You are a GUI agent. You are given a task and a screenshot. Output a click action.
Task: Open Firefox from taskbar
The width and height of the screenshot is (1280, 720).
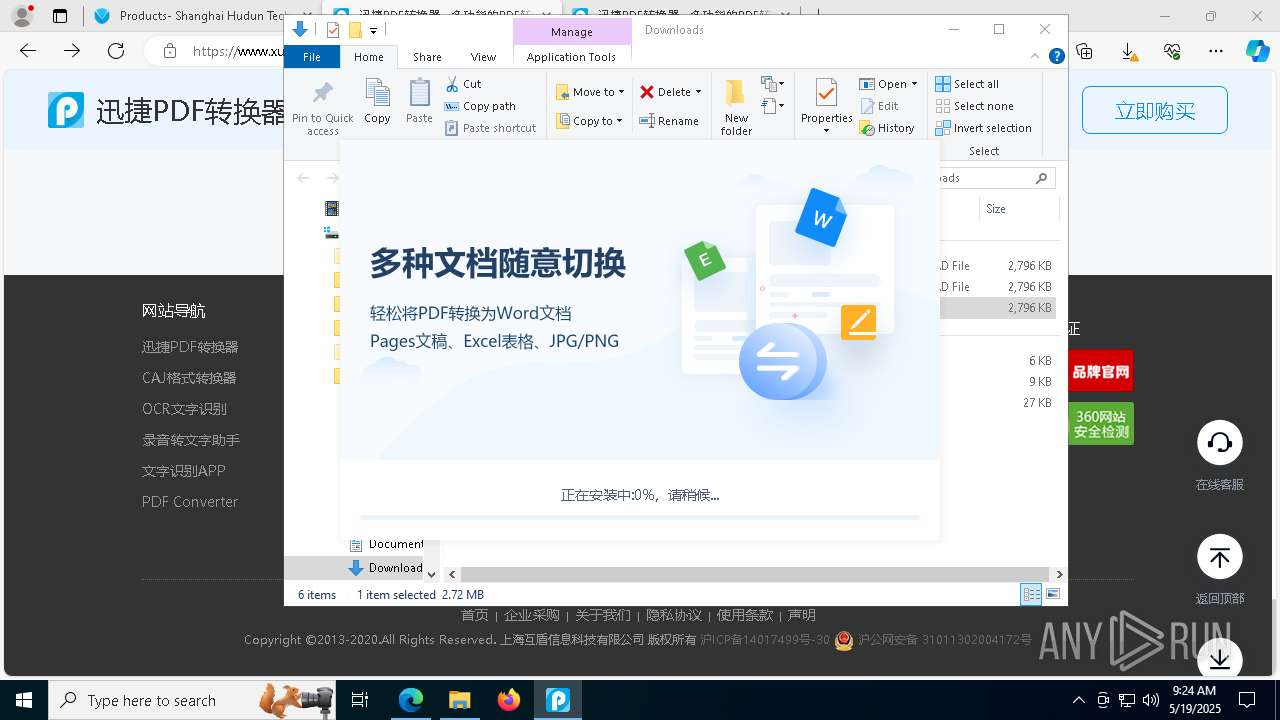click(509, 700)
